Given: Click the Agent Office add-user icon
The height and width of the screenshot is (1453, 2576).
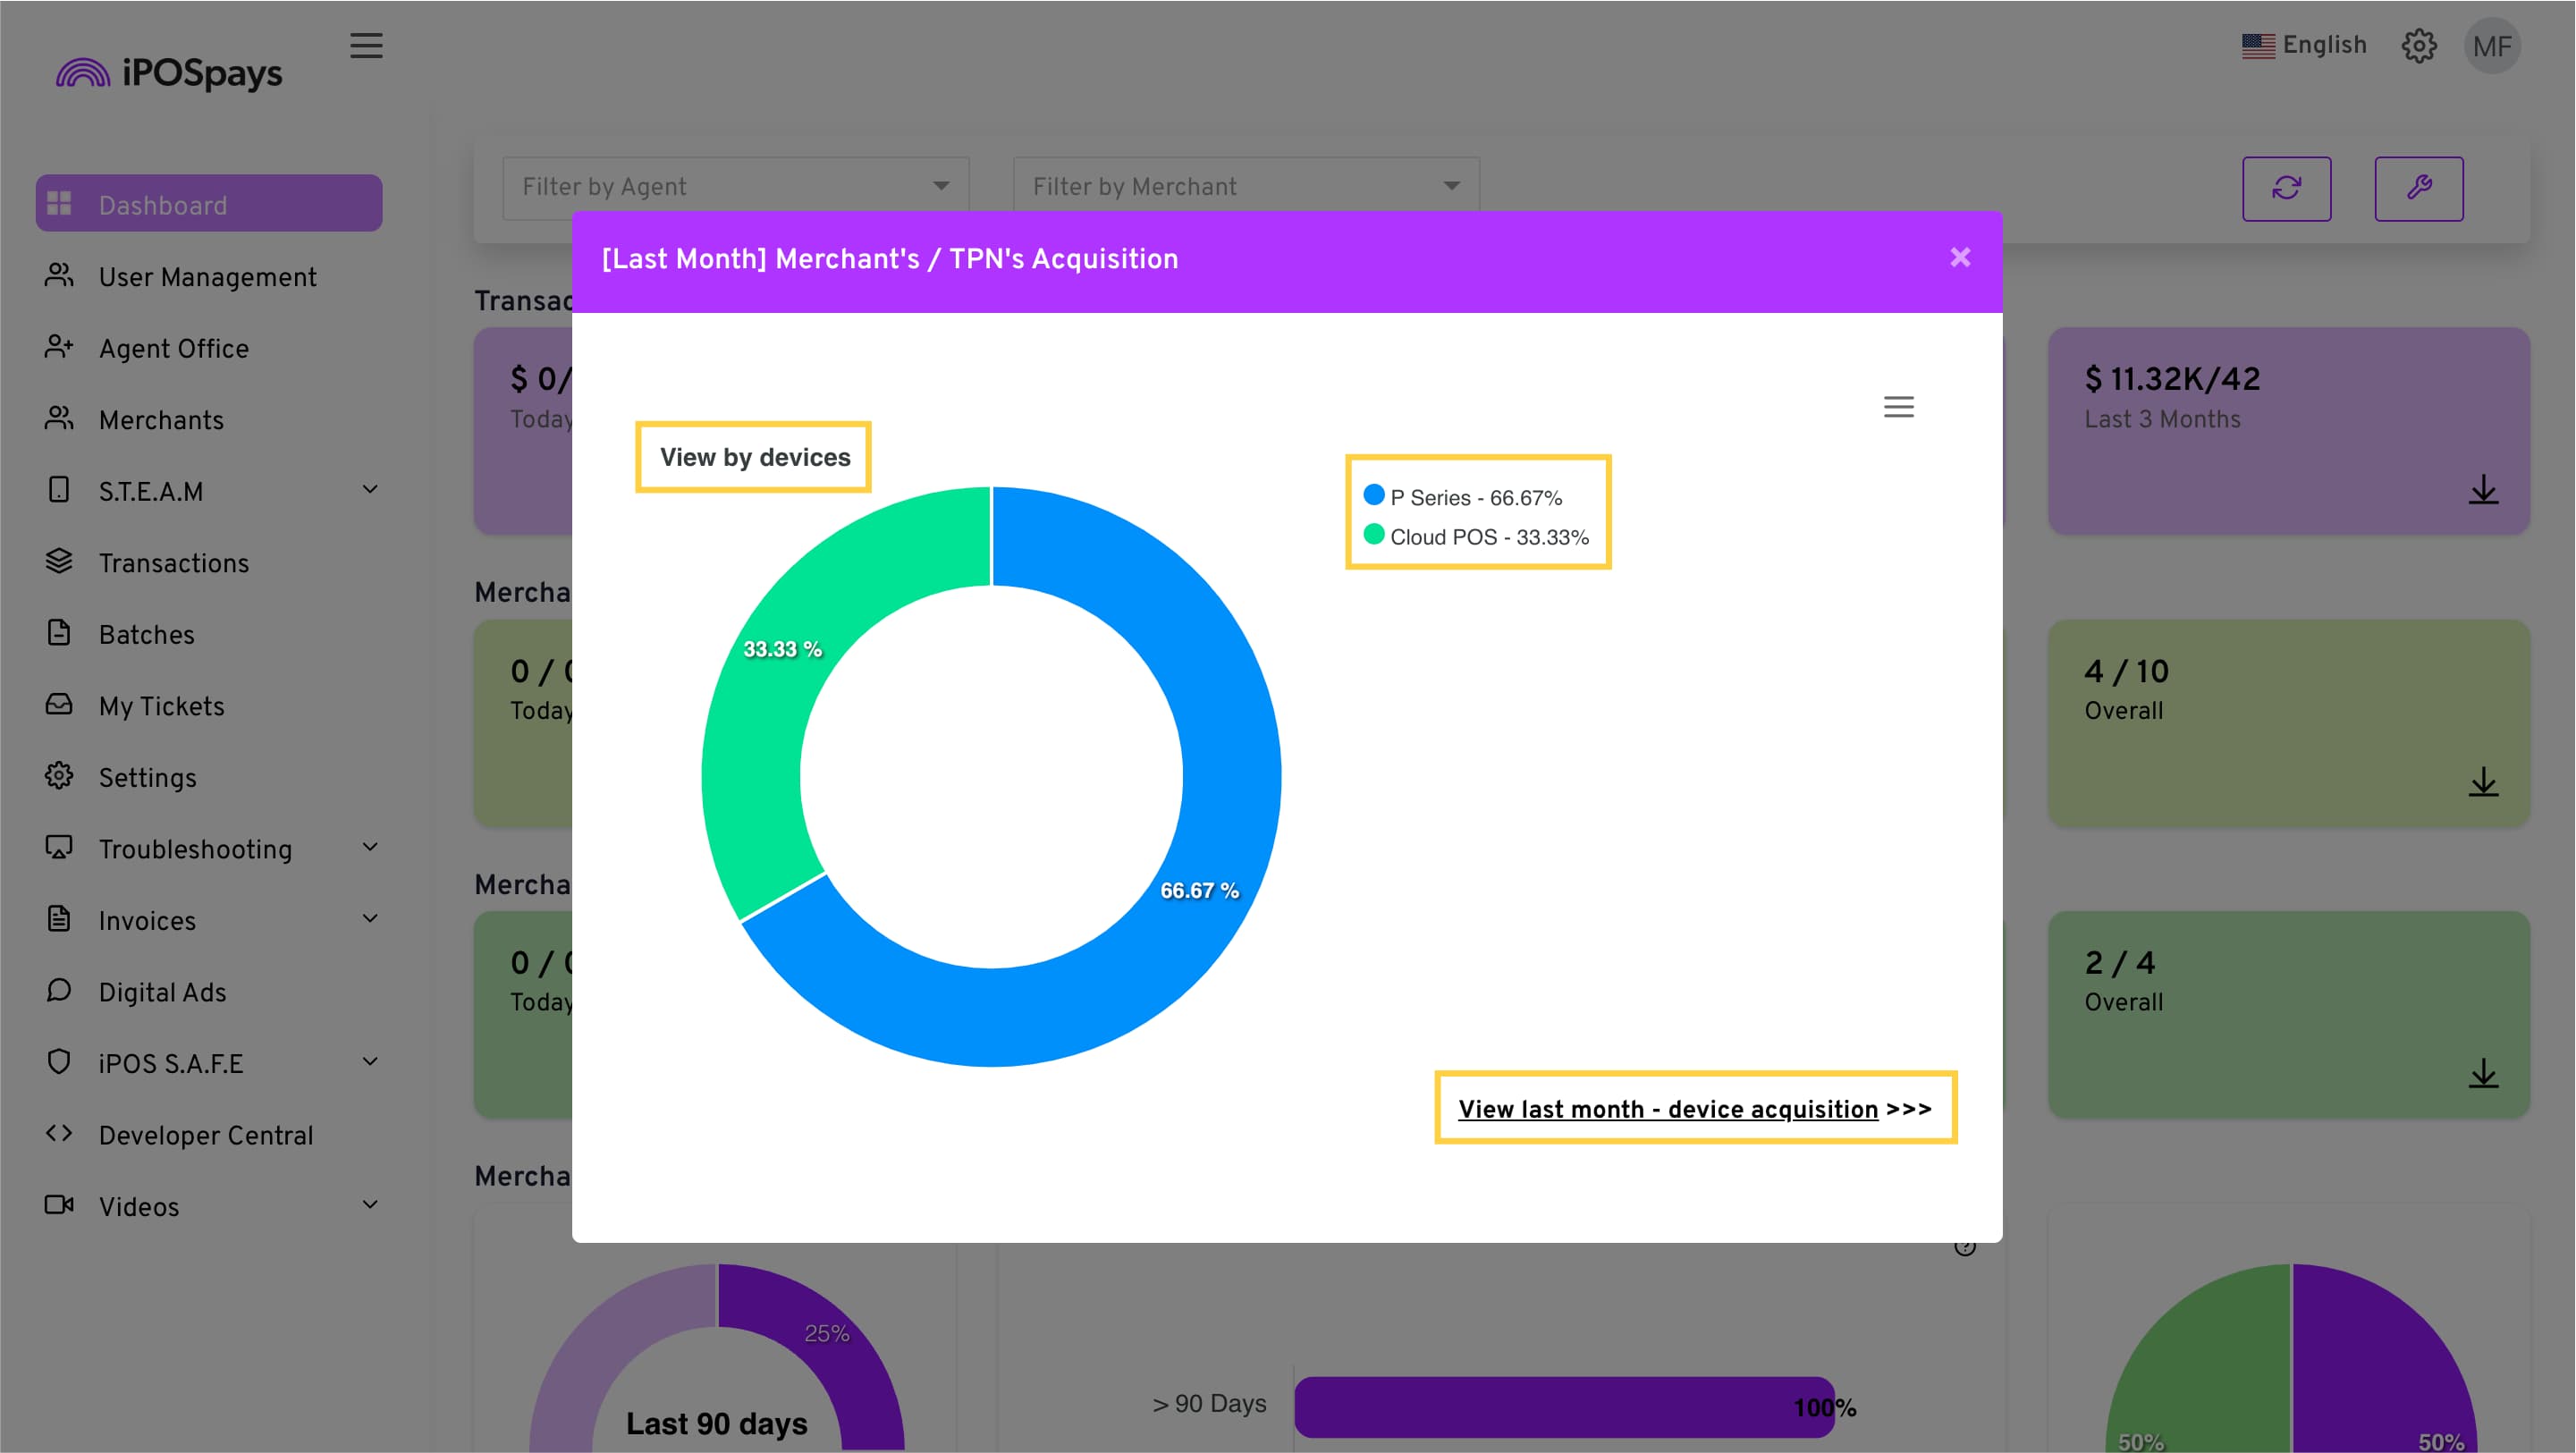Looking at the screenshot, I should [x=59, y=347].
